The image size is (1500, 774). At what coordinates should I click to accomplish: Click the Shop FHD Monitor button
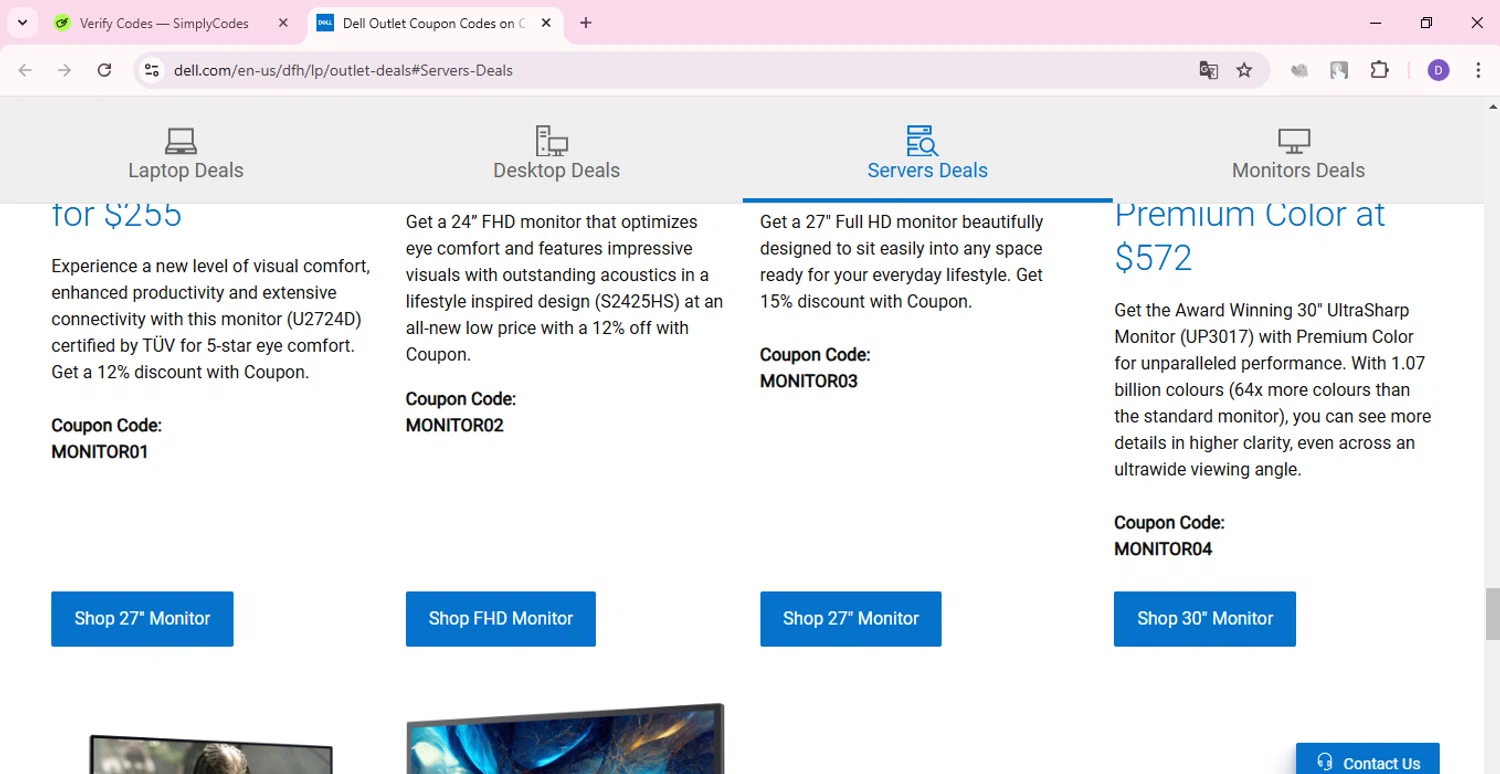[501, 618]
